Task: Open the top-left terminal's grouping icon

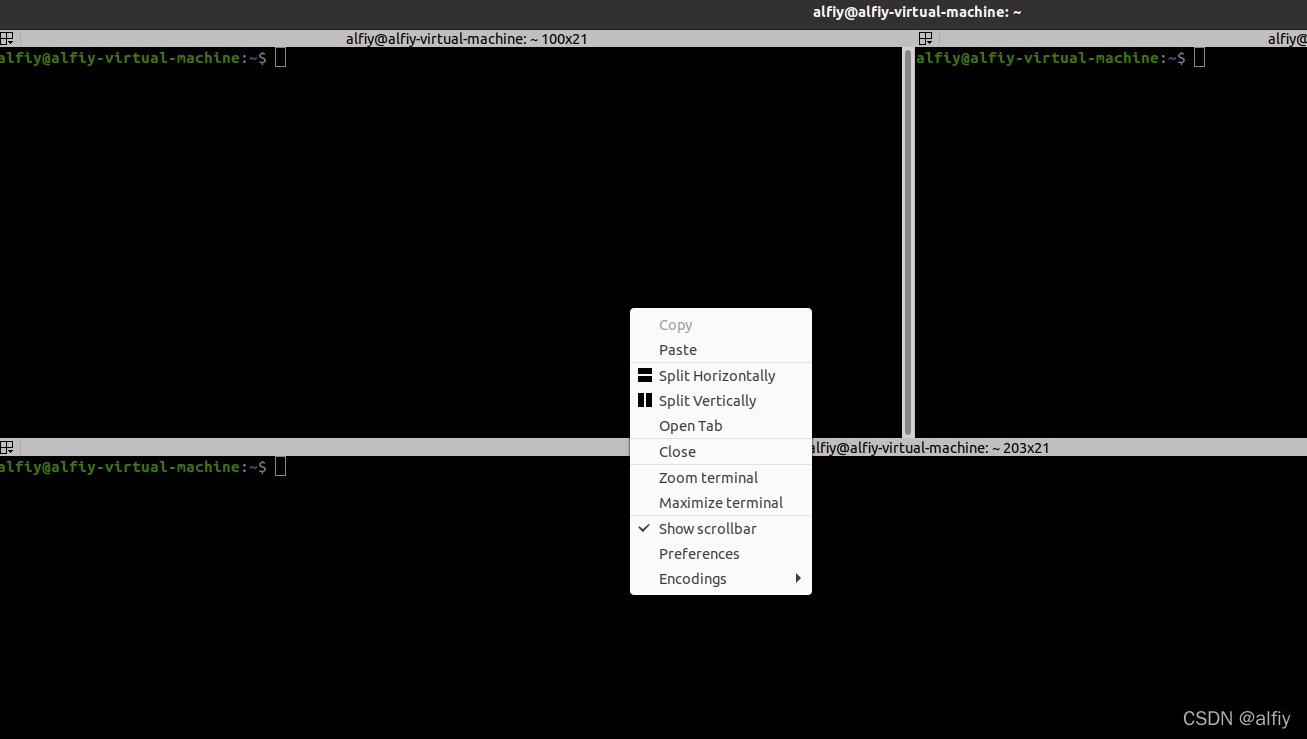Action: [x=6, y=39]
